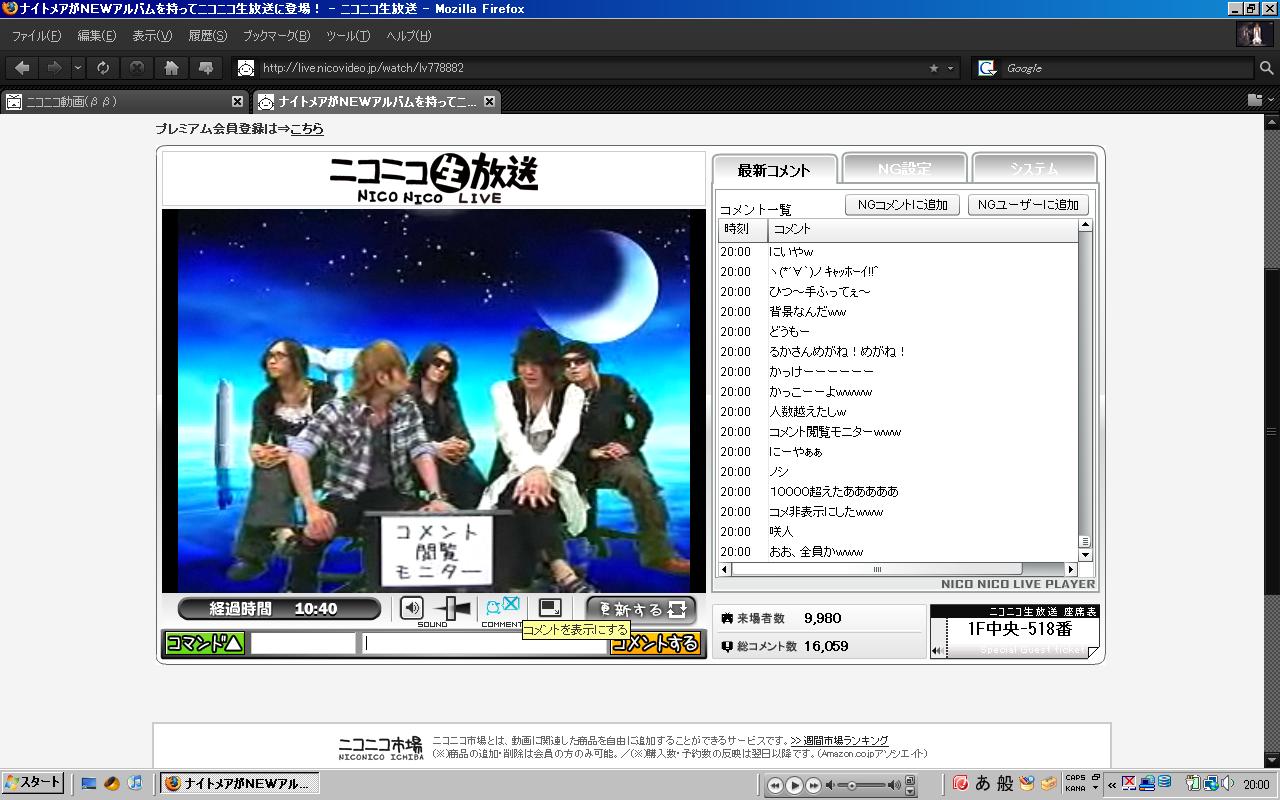The width and height of the screenshot is (1280, 800).
Task: Focus the Google search box
Action: tap(1128, 68)
